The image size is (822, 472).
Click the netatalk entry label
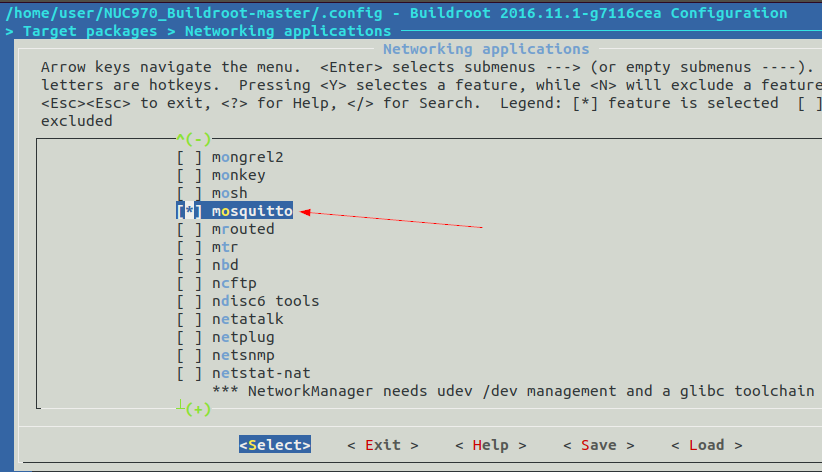(x=247, y=319)
